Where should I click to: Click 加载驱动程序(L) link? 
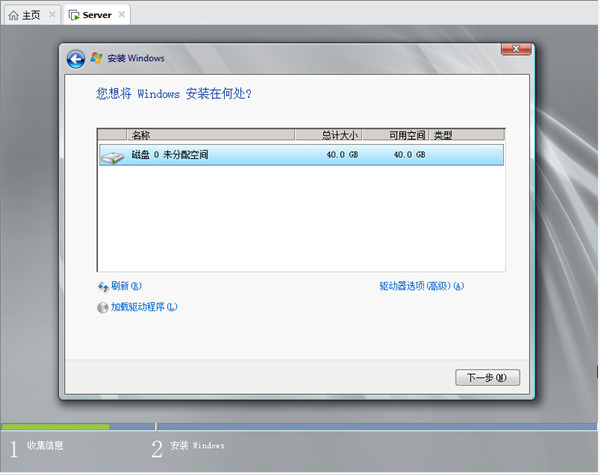(x=144, y=307)
